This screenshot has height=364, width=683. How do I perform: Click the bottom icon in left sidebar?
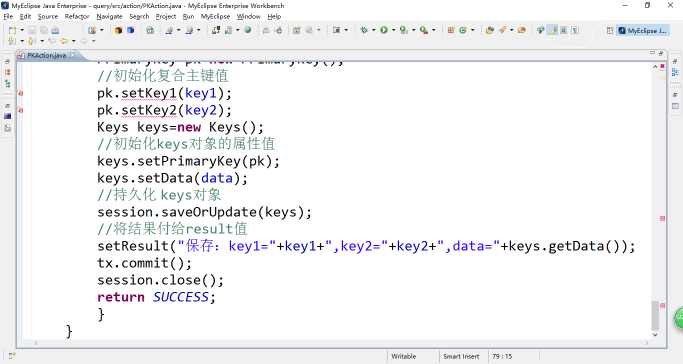click(x=7, y=128)
